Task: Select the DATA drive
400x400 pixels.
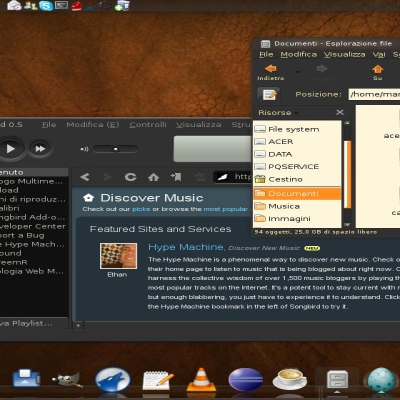Action: [x=297, y=154]
